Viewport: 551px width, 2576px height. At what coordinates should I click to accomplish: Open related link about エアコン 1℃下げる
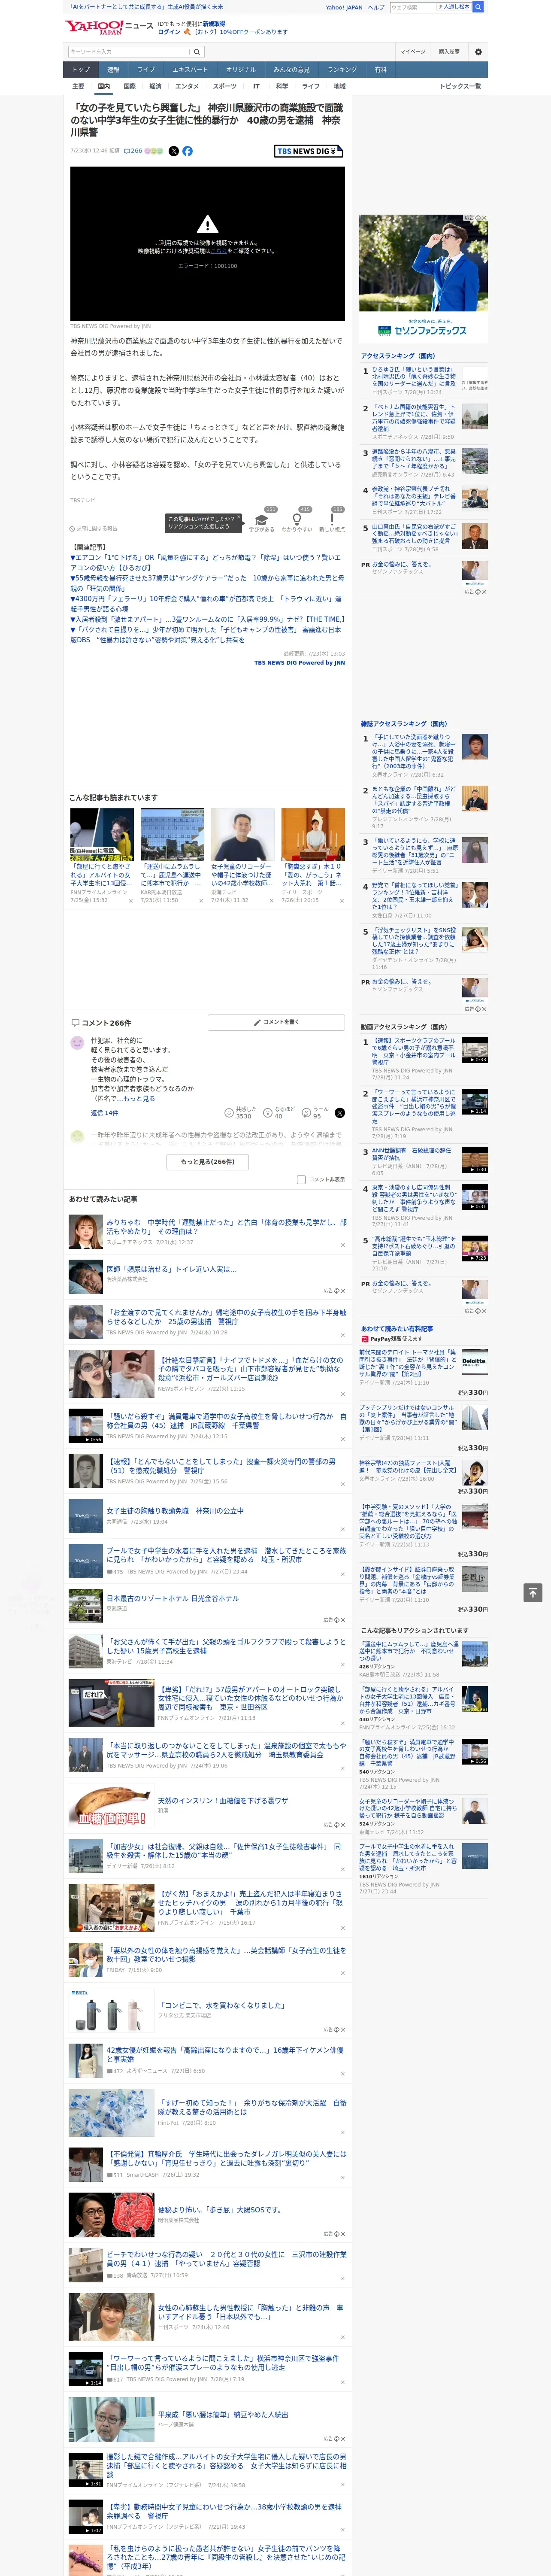(205, 562)
